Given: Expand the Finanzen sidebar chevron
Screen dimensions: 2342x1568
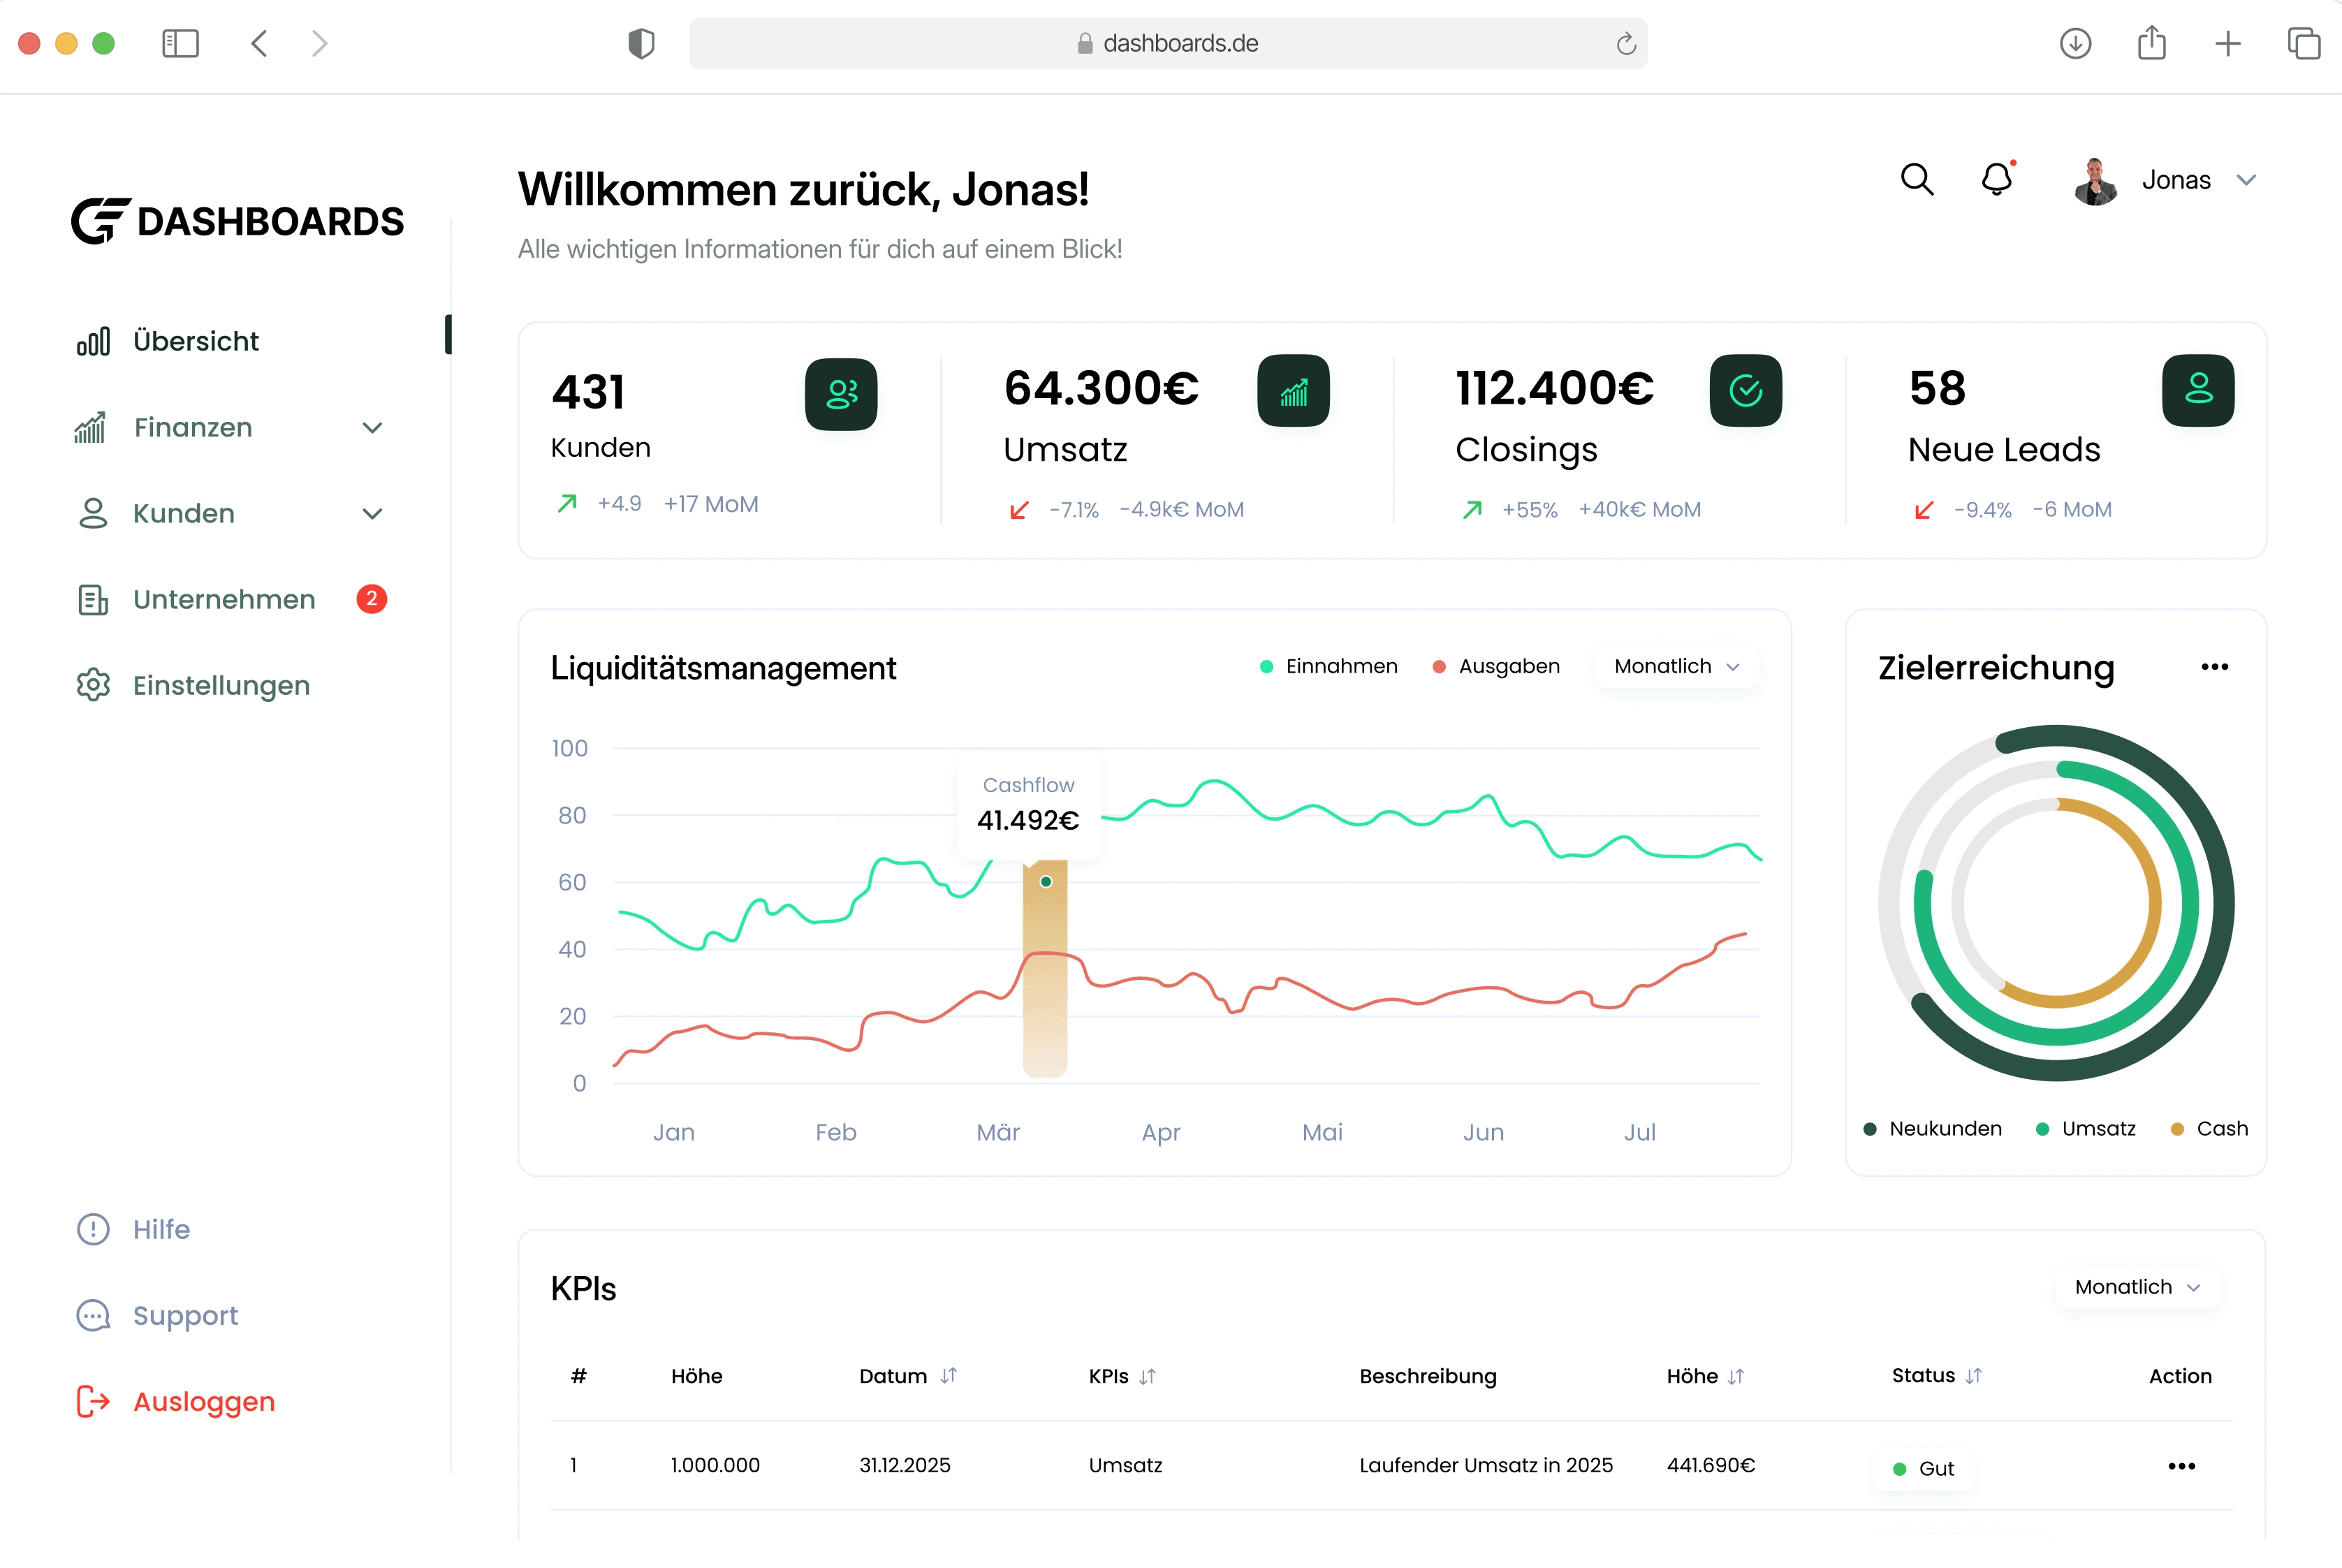Looking at the screenshot, I should pyautogui.click(x=372, y=428).
